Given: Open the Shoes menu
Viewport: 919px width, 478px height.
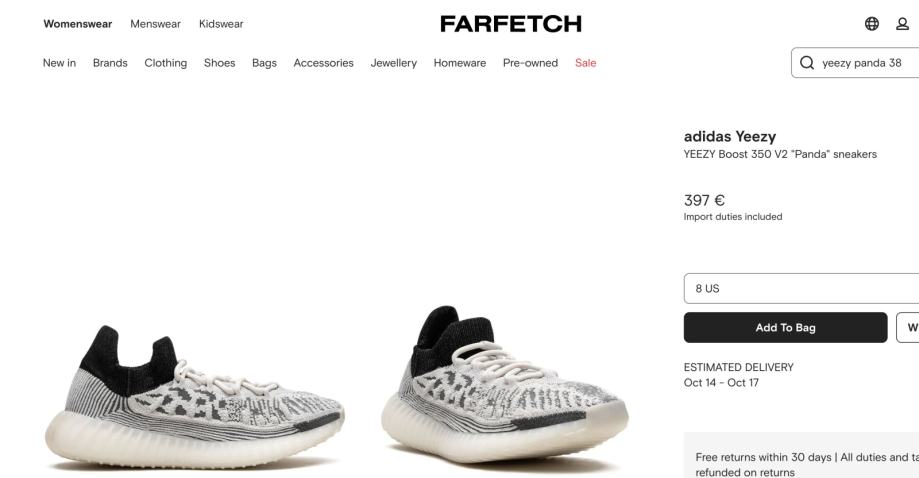Looking at the screenshot, I should tap(219, 63).
